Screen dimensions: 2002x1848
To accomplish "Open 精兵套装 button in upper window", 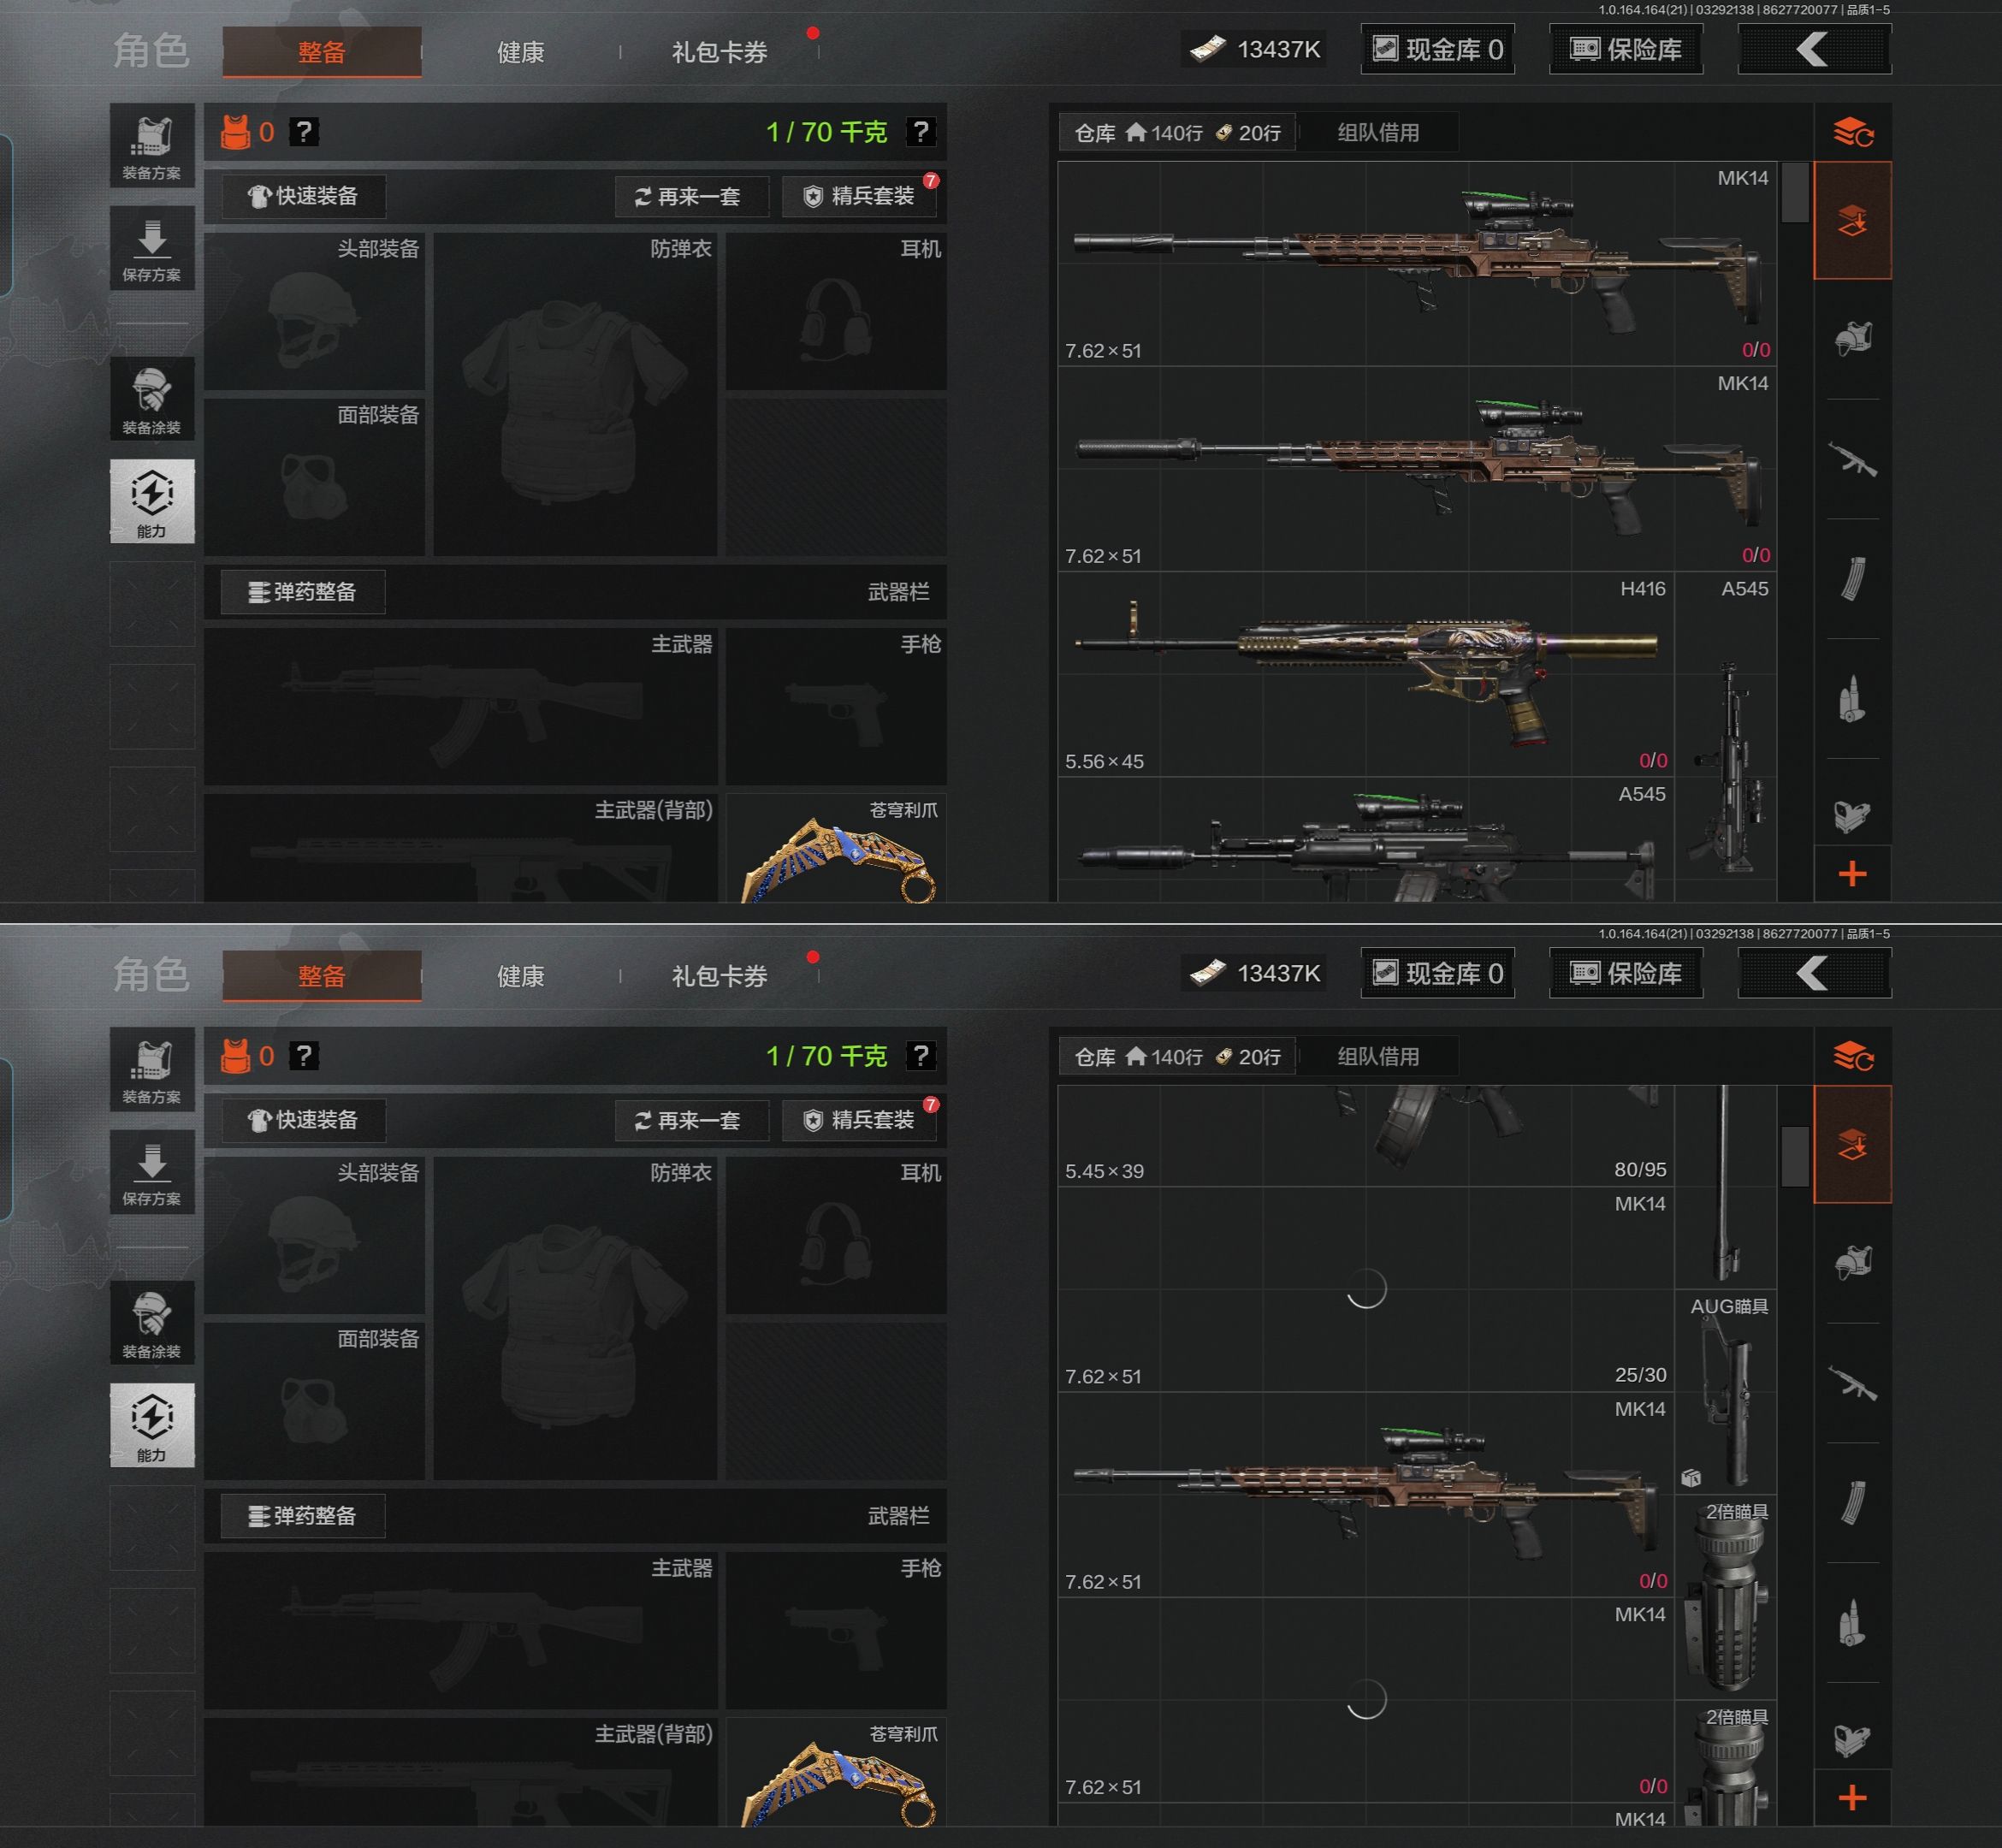I will [860, 196].
